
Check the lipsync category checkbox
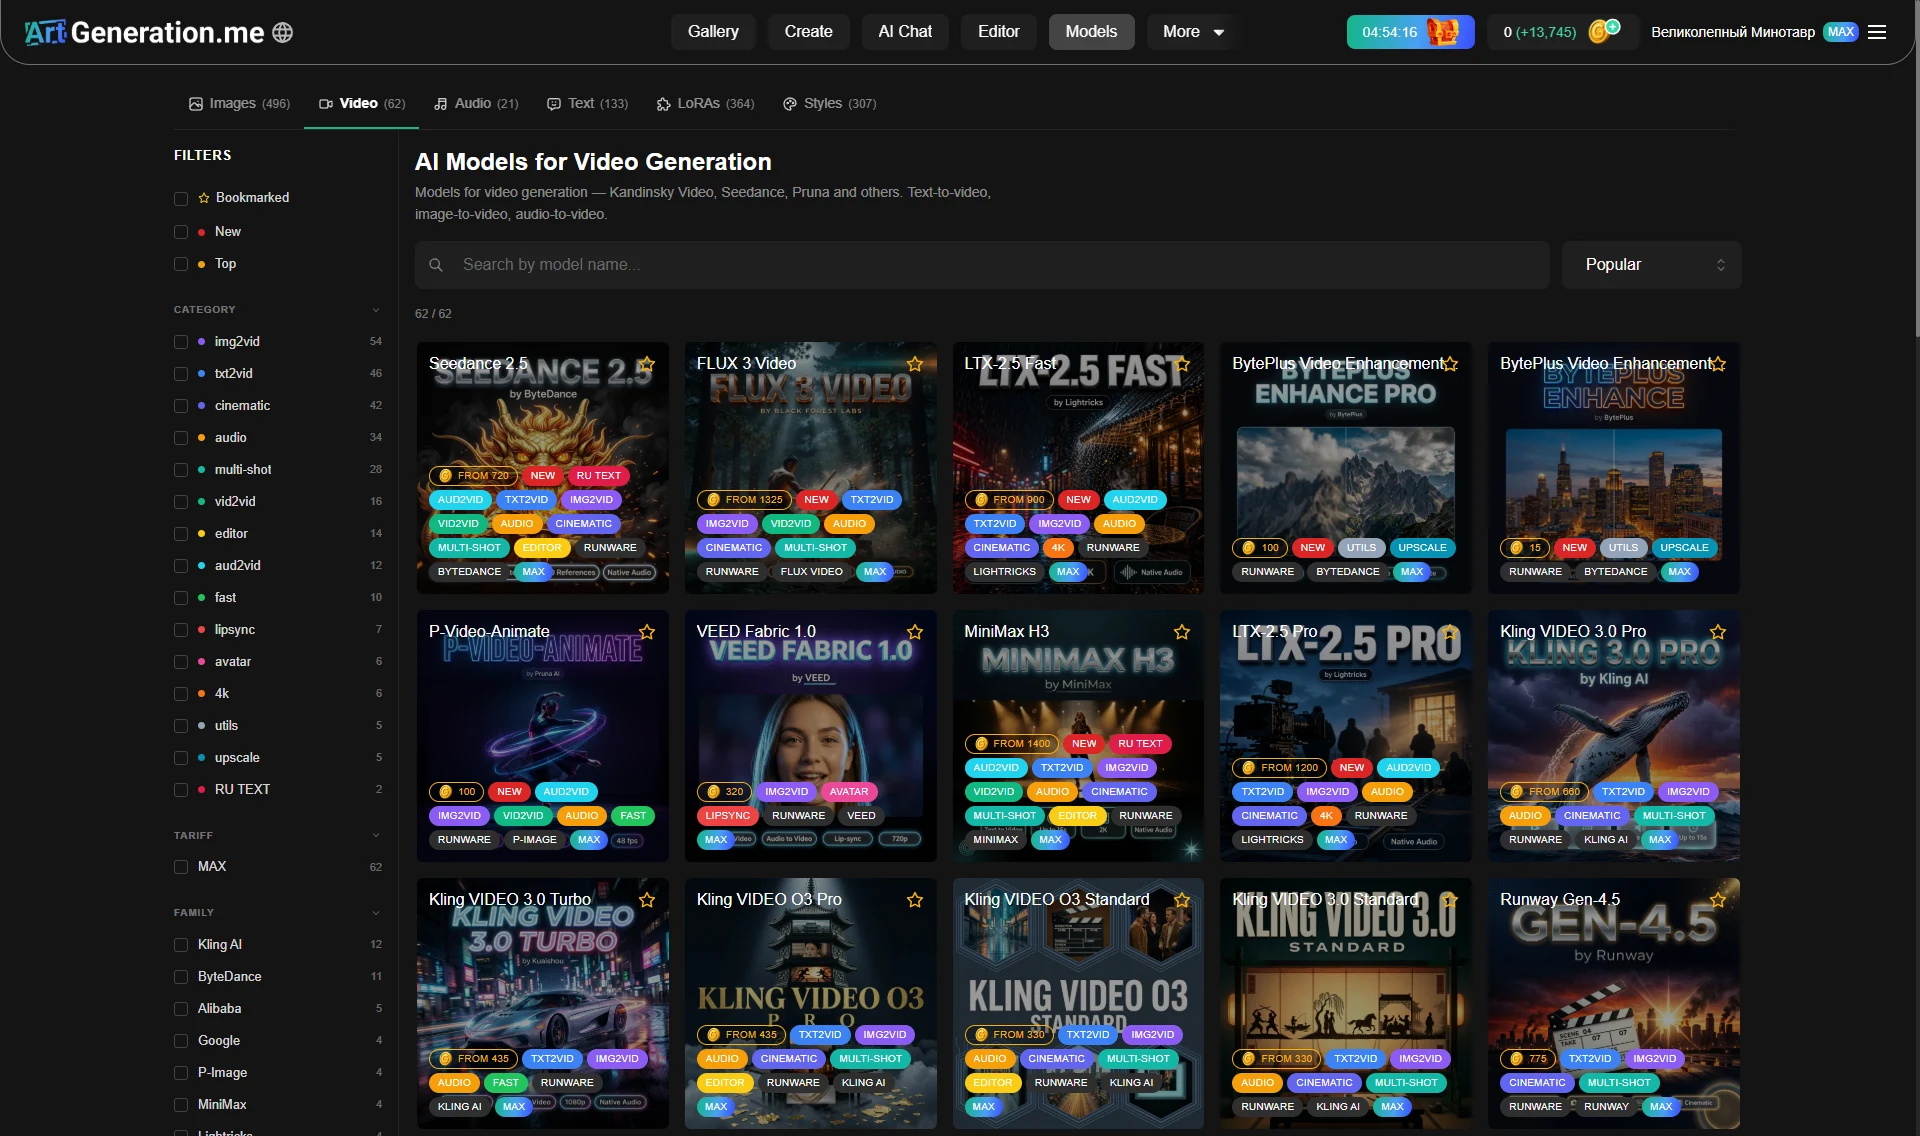click(181, 630)
